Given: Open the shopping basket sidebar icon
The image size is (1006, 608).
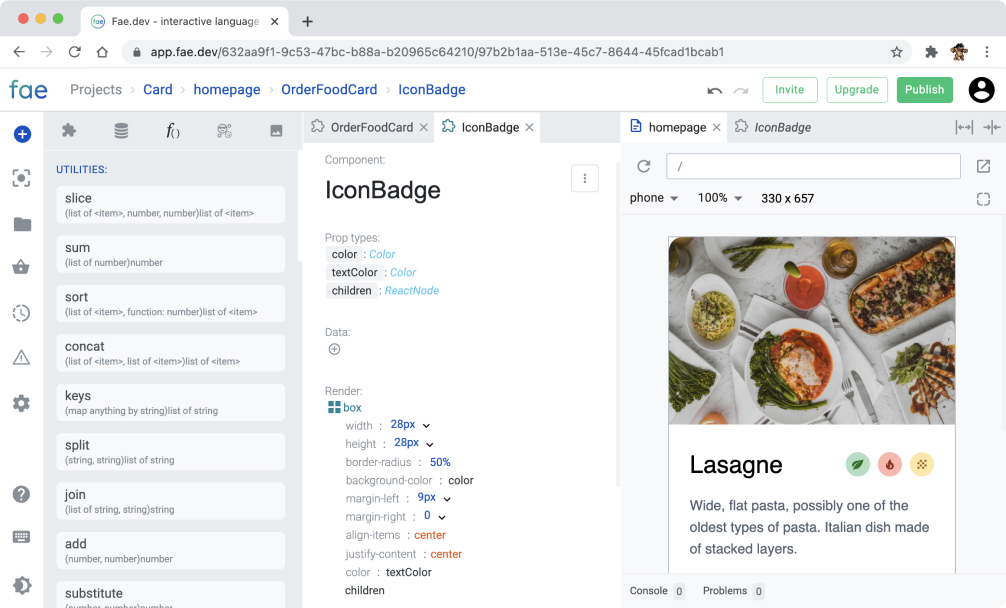Looking at the screenshot, I should pos(21,267).
